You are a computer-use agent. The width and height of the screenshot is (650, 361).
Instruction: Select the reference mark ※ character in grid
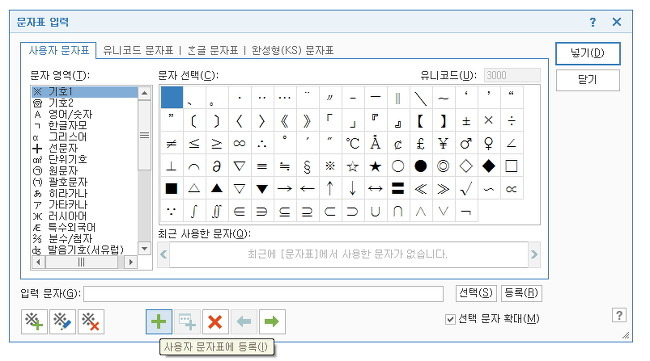coord(330,166)
